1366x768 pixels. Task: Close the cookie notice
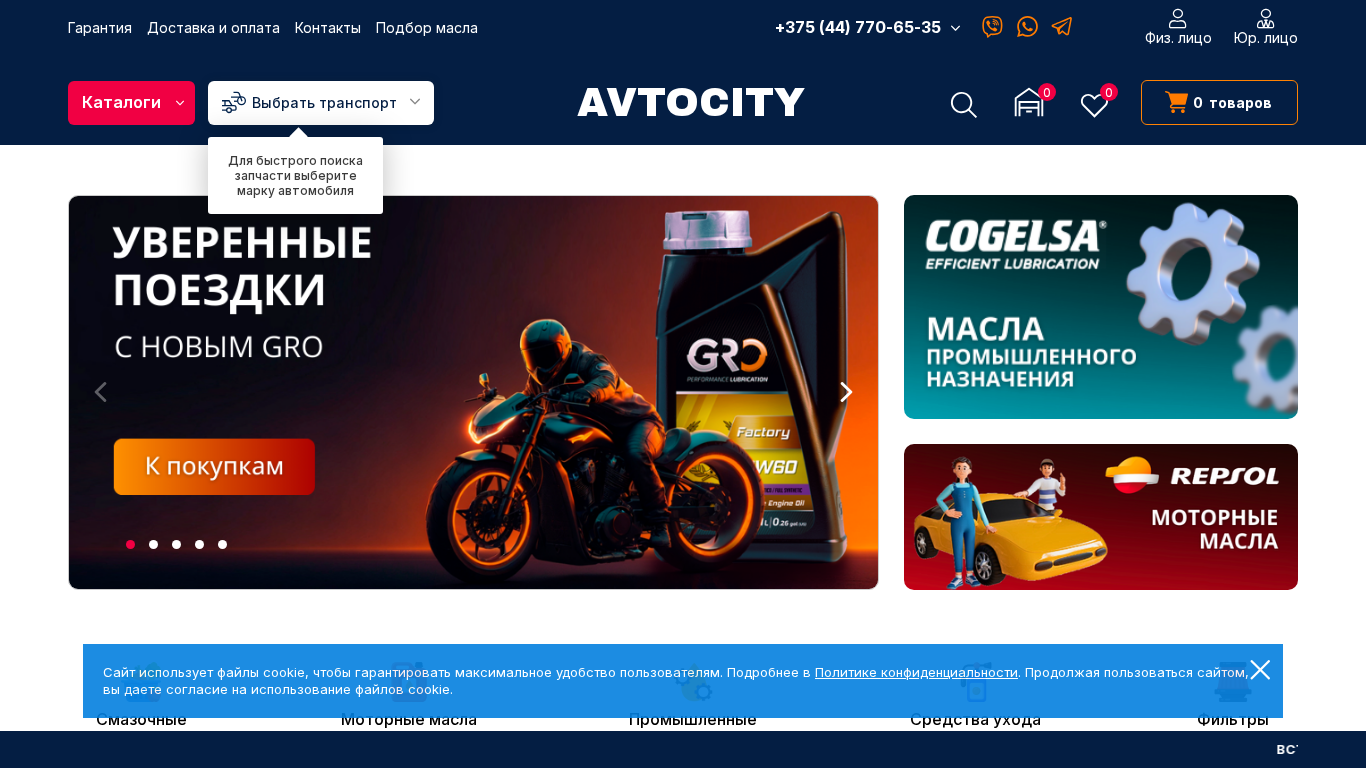coord(1260,670)
